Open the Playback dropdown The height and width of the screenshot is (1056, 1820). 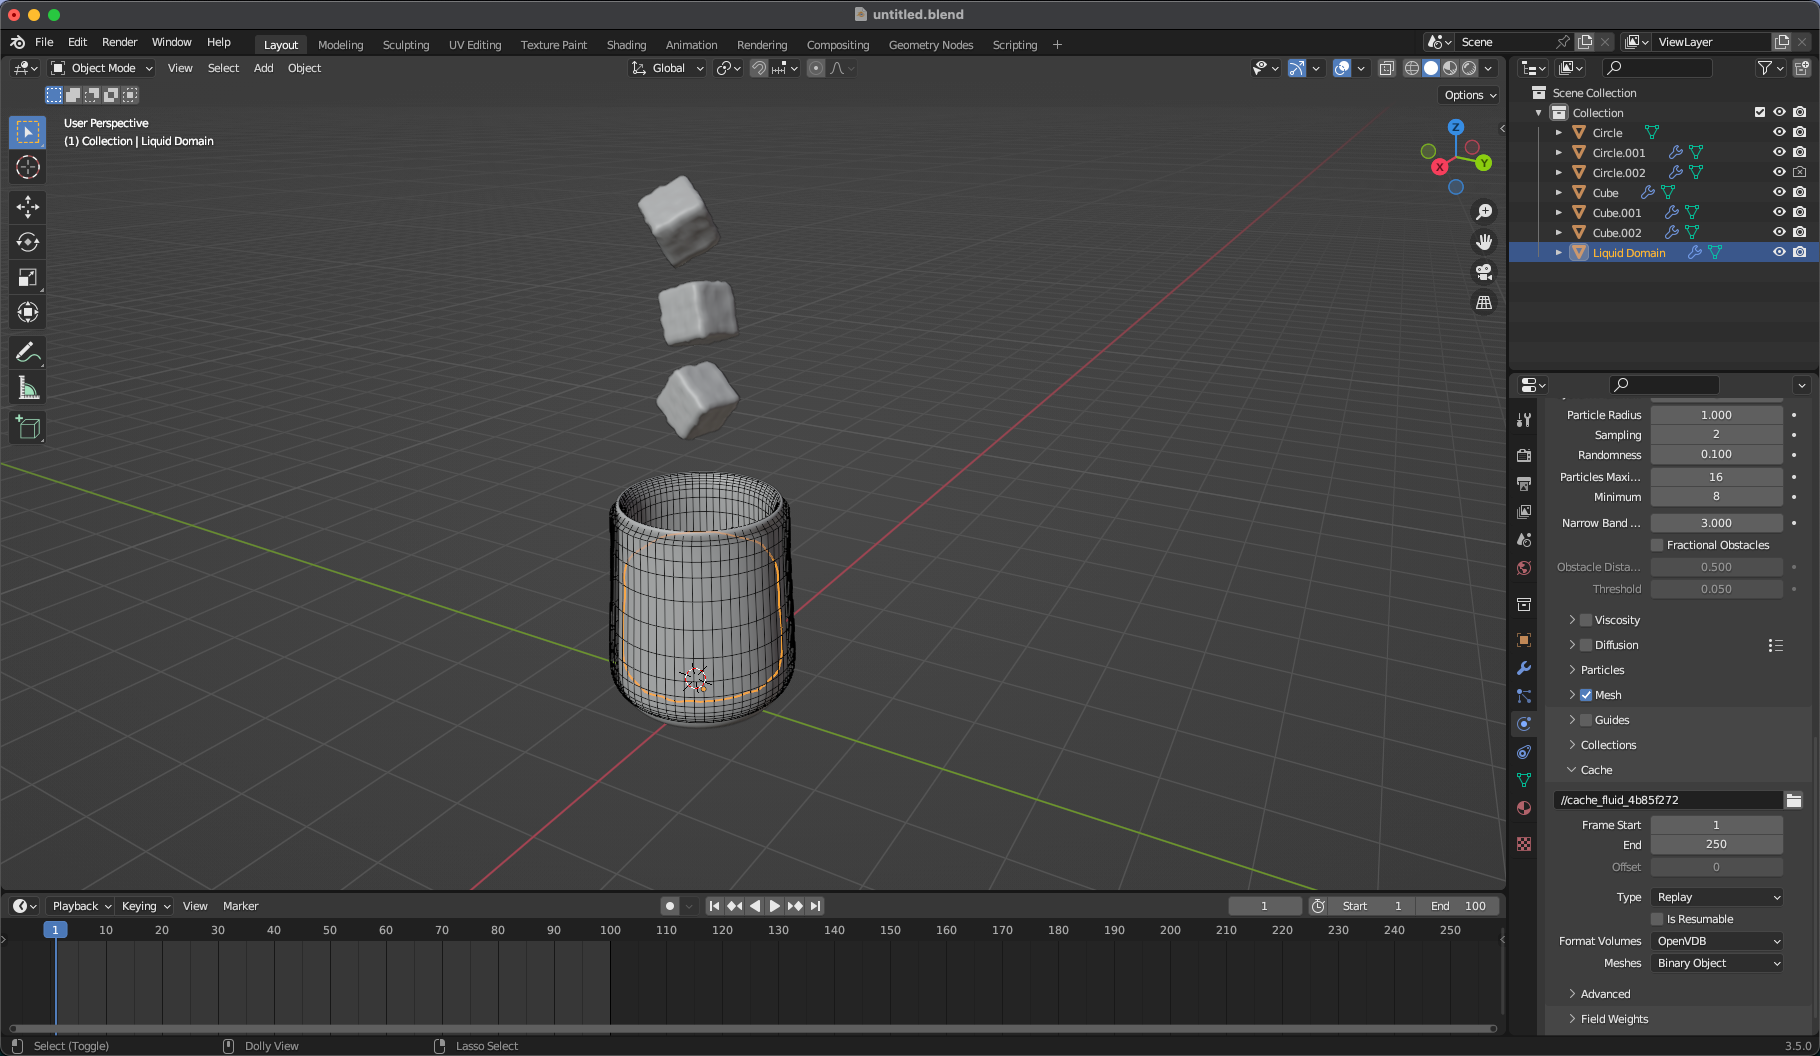tap(81, 906)
